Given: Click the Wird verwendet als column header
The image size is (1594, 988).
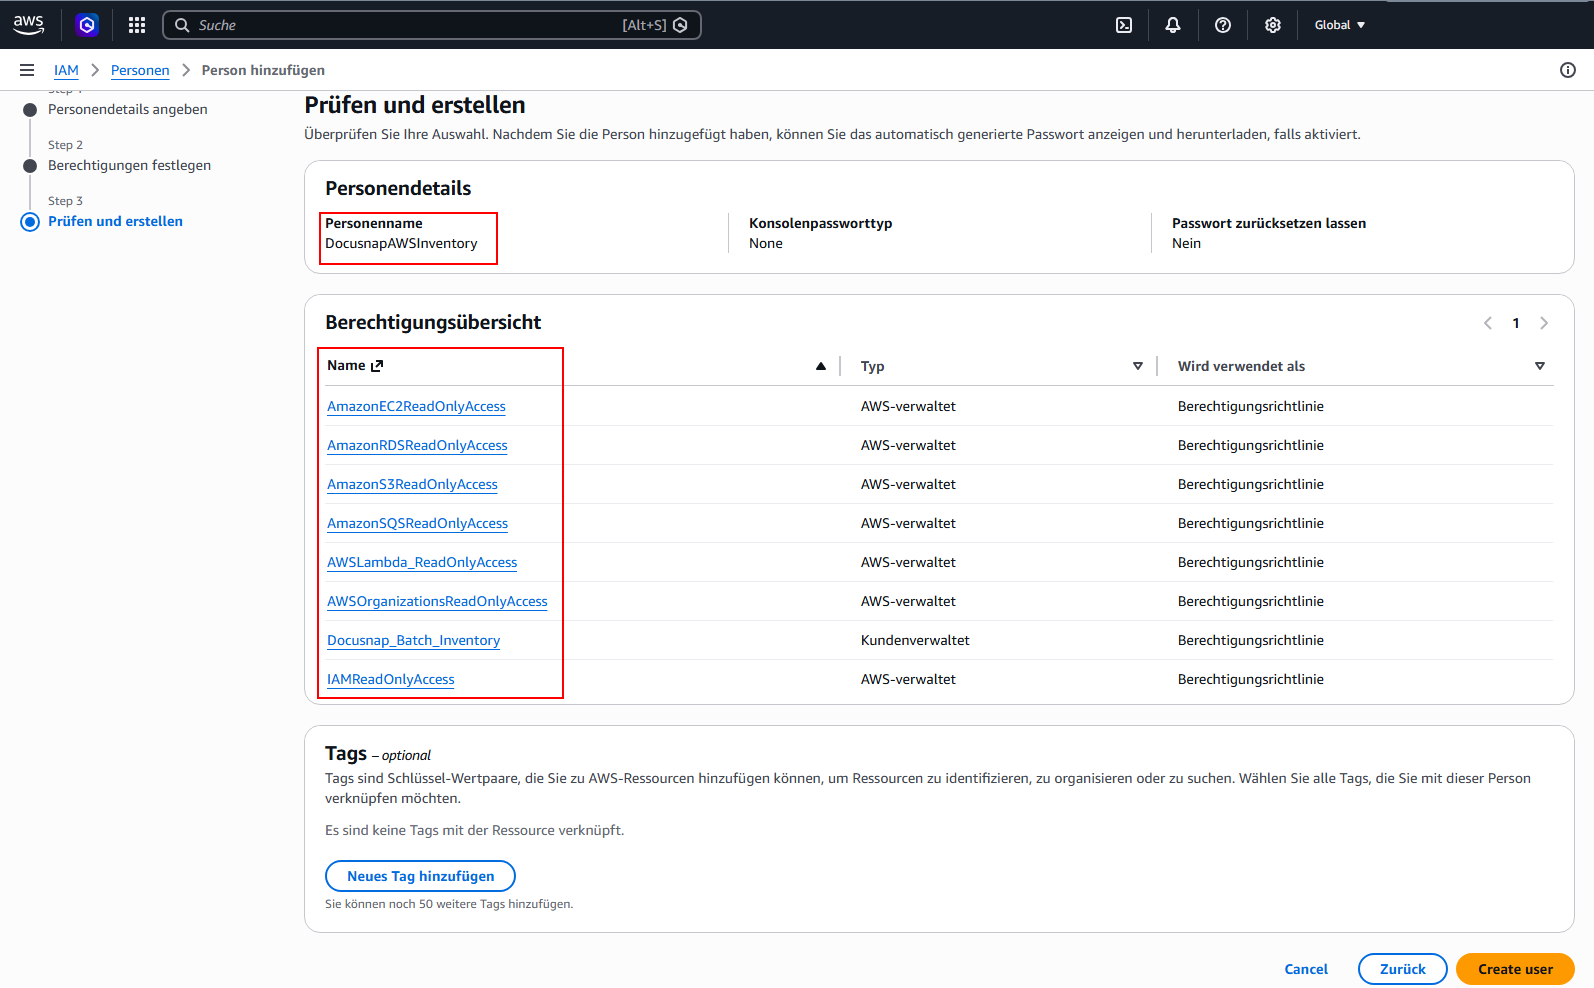Looking at the screenshot, I should click(x=1241, y=366).
